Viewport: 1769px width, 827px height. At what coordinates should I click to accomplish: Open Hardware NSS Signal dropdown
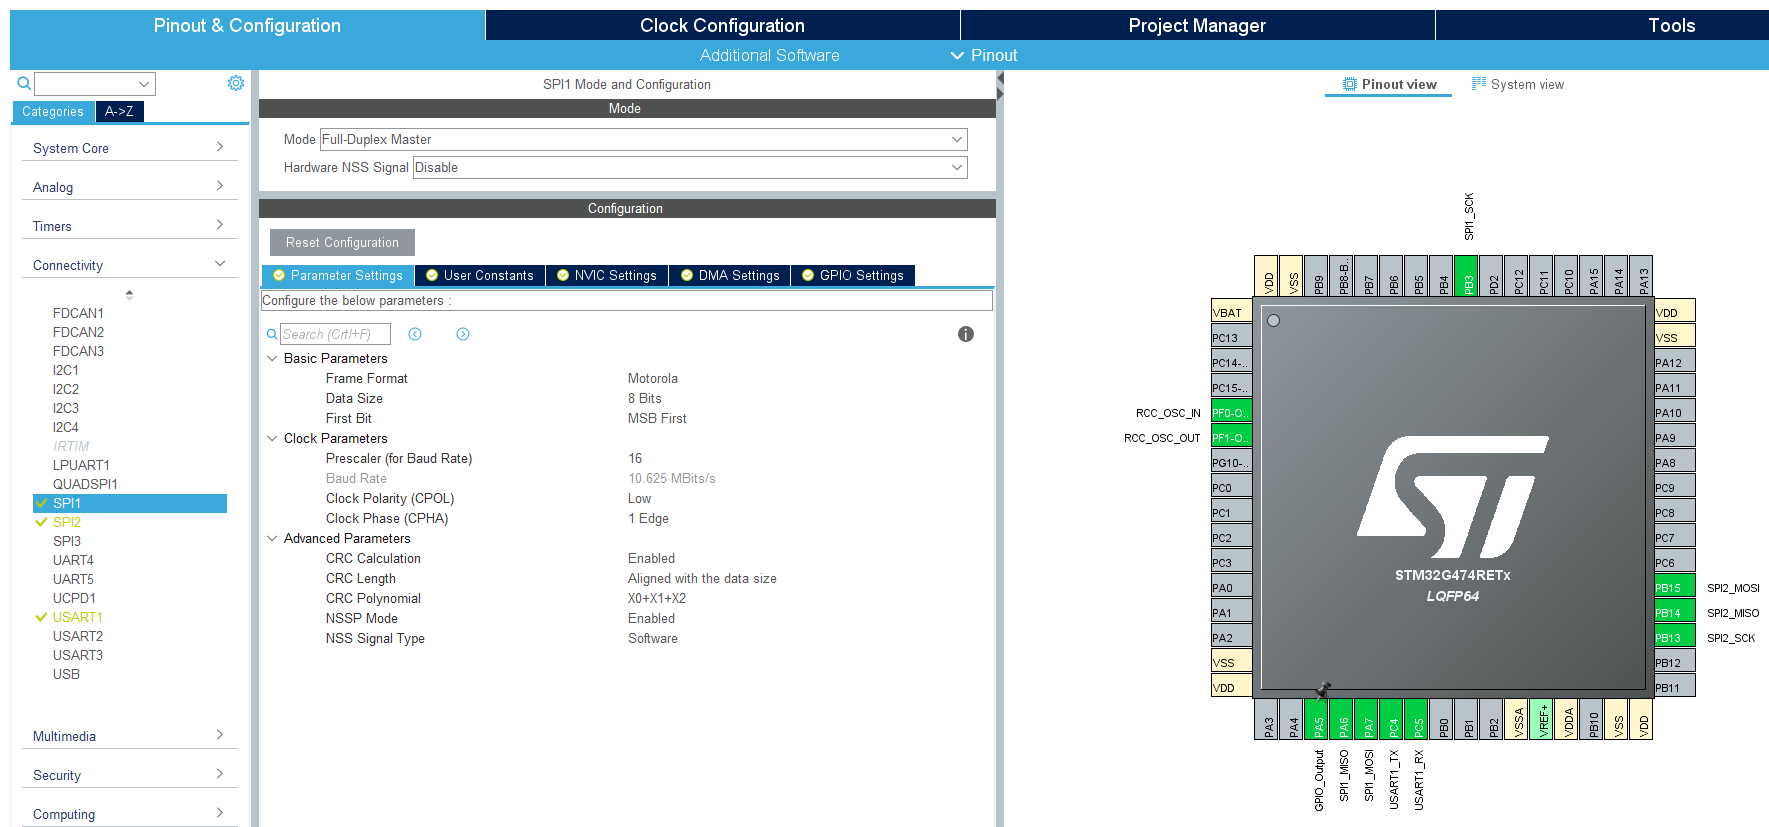690,168
